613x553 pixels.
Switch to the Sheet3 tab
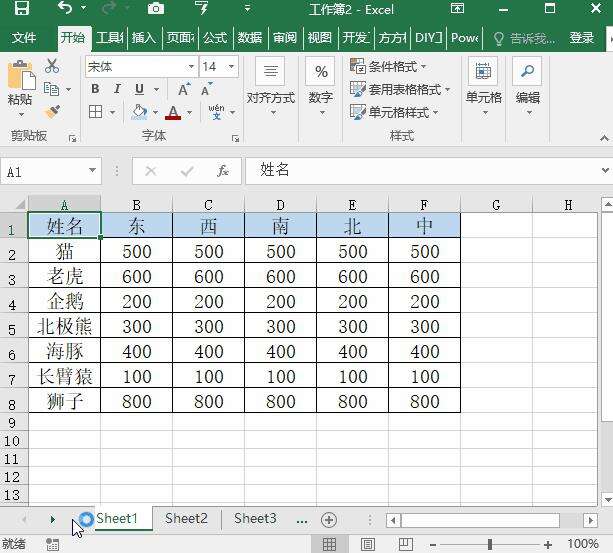click(255, 519)
